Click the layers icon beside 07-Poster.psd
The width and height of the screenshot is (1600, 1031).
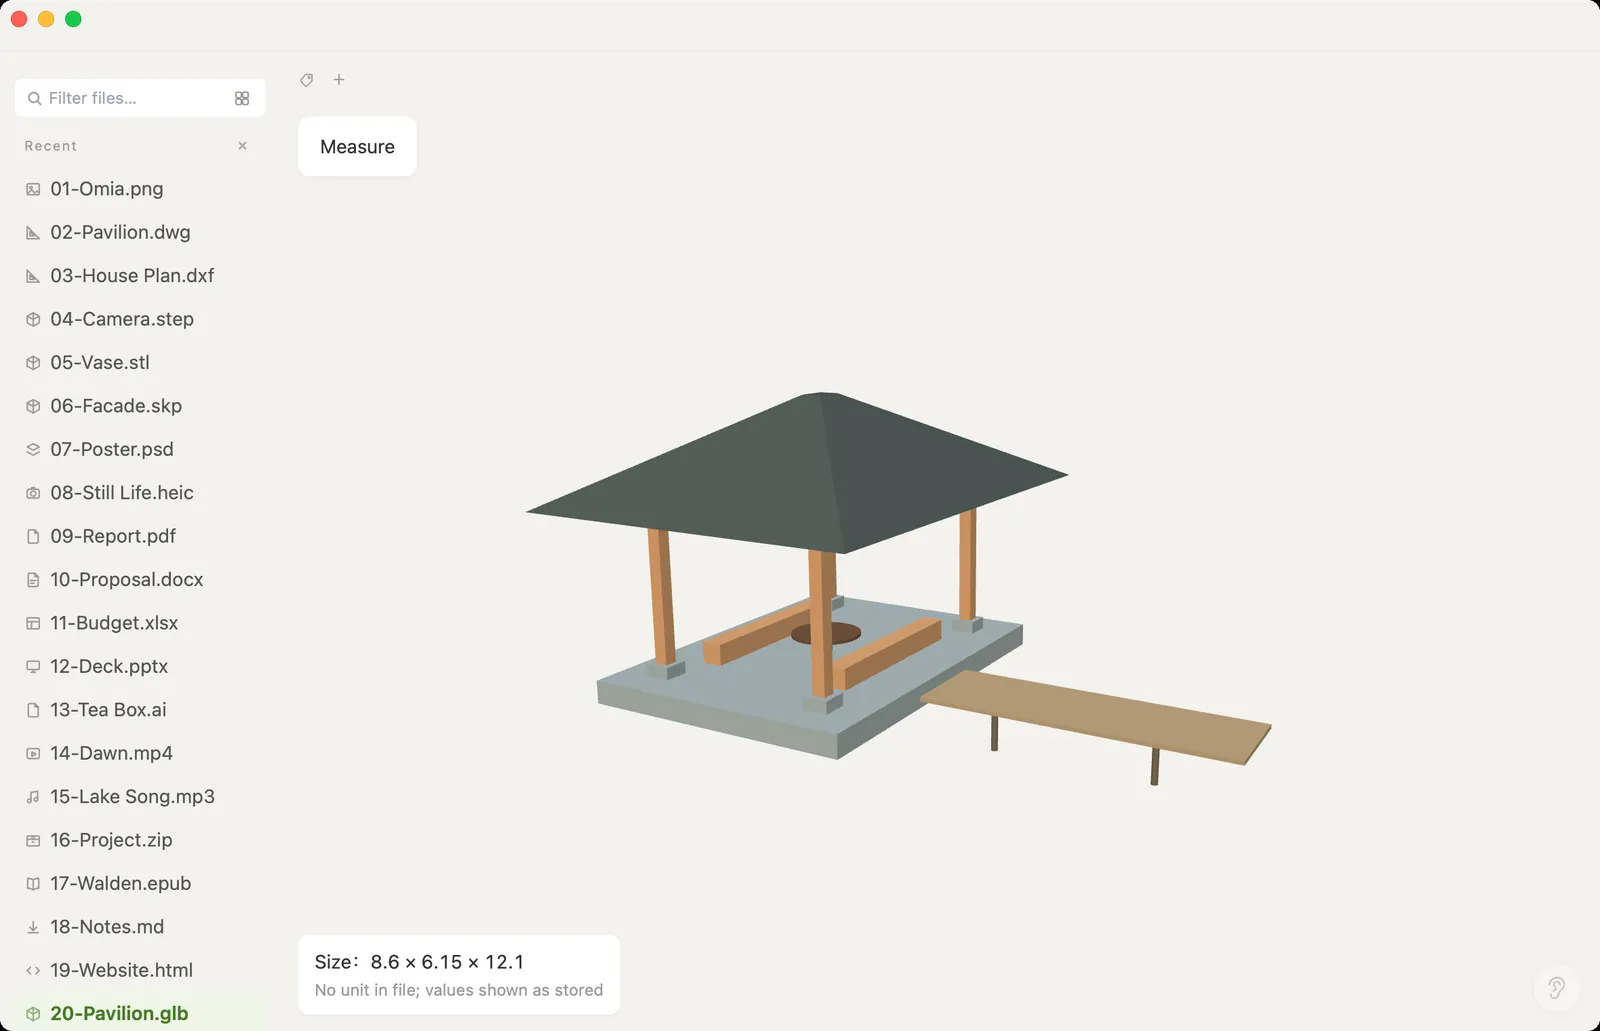tap(33, 450)
